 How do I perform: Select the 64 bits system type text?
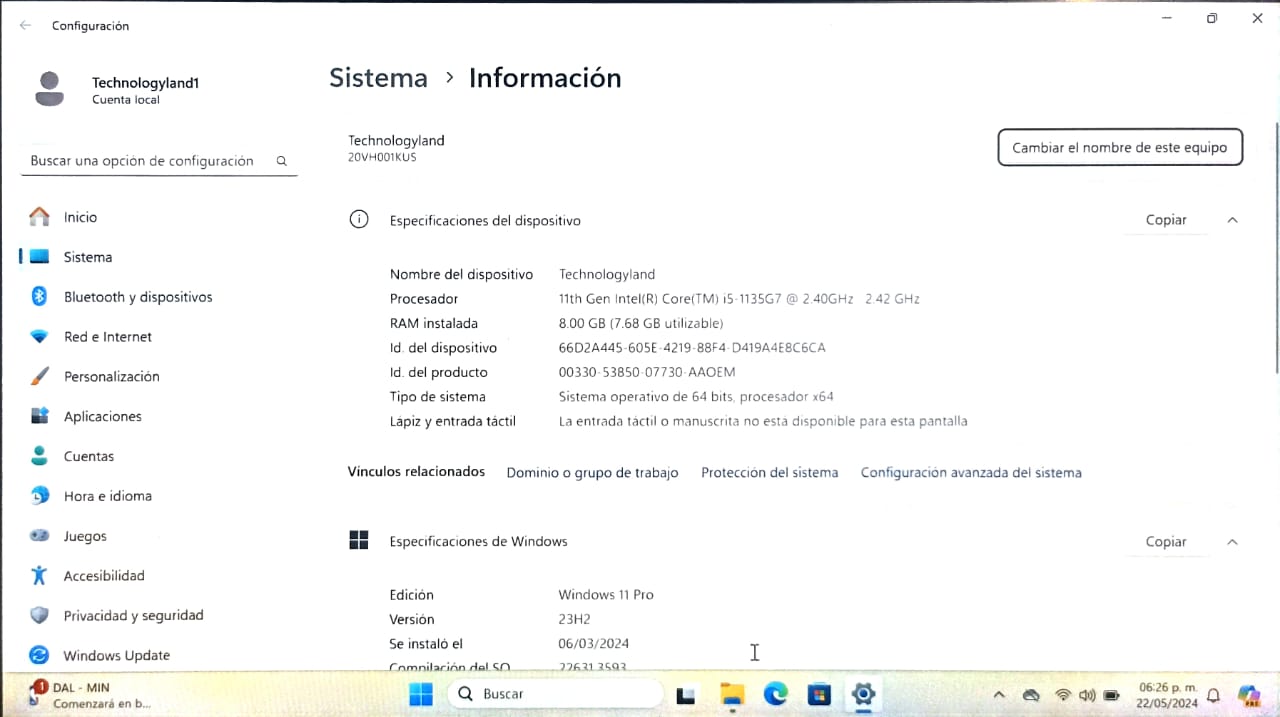[x=696, y=397]
